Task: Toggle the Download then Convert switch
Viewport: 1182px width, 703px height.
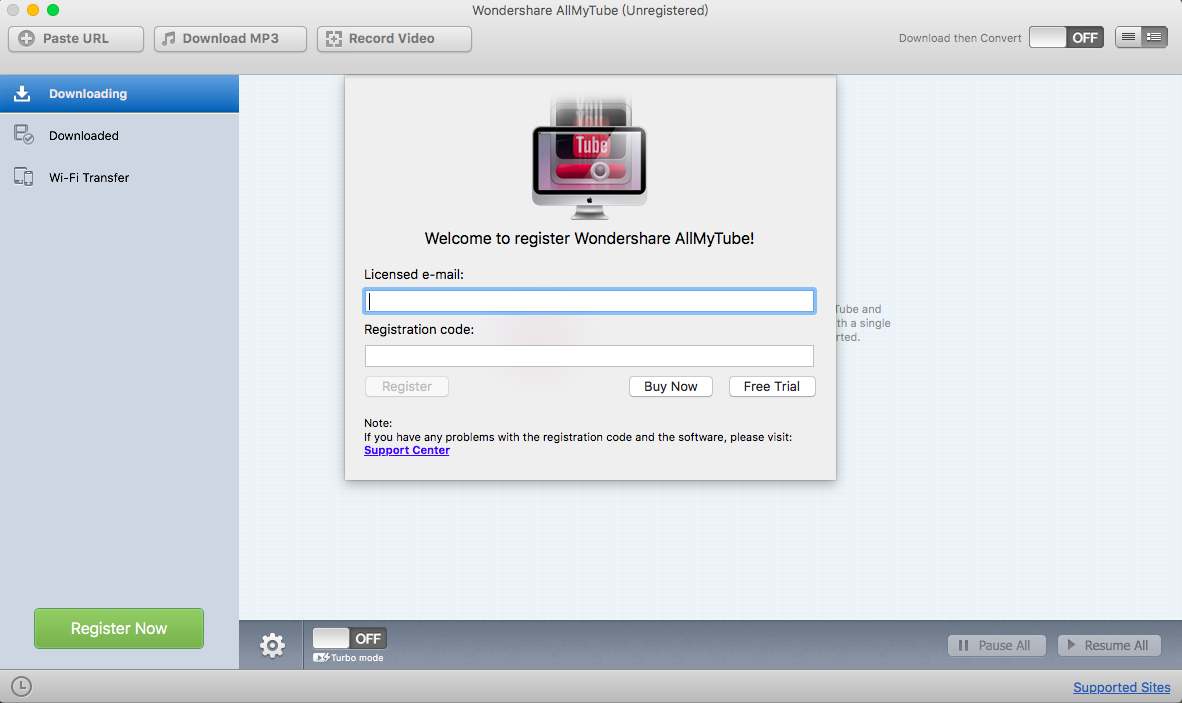Action: tap(1066, 38)
